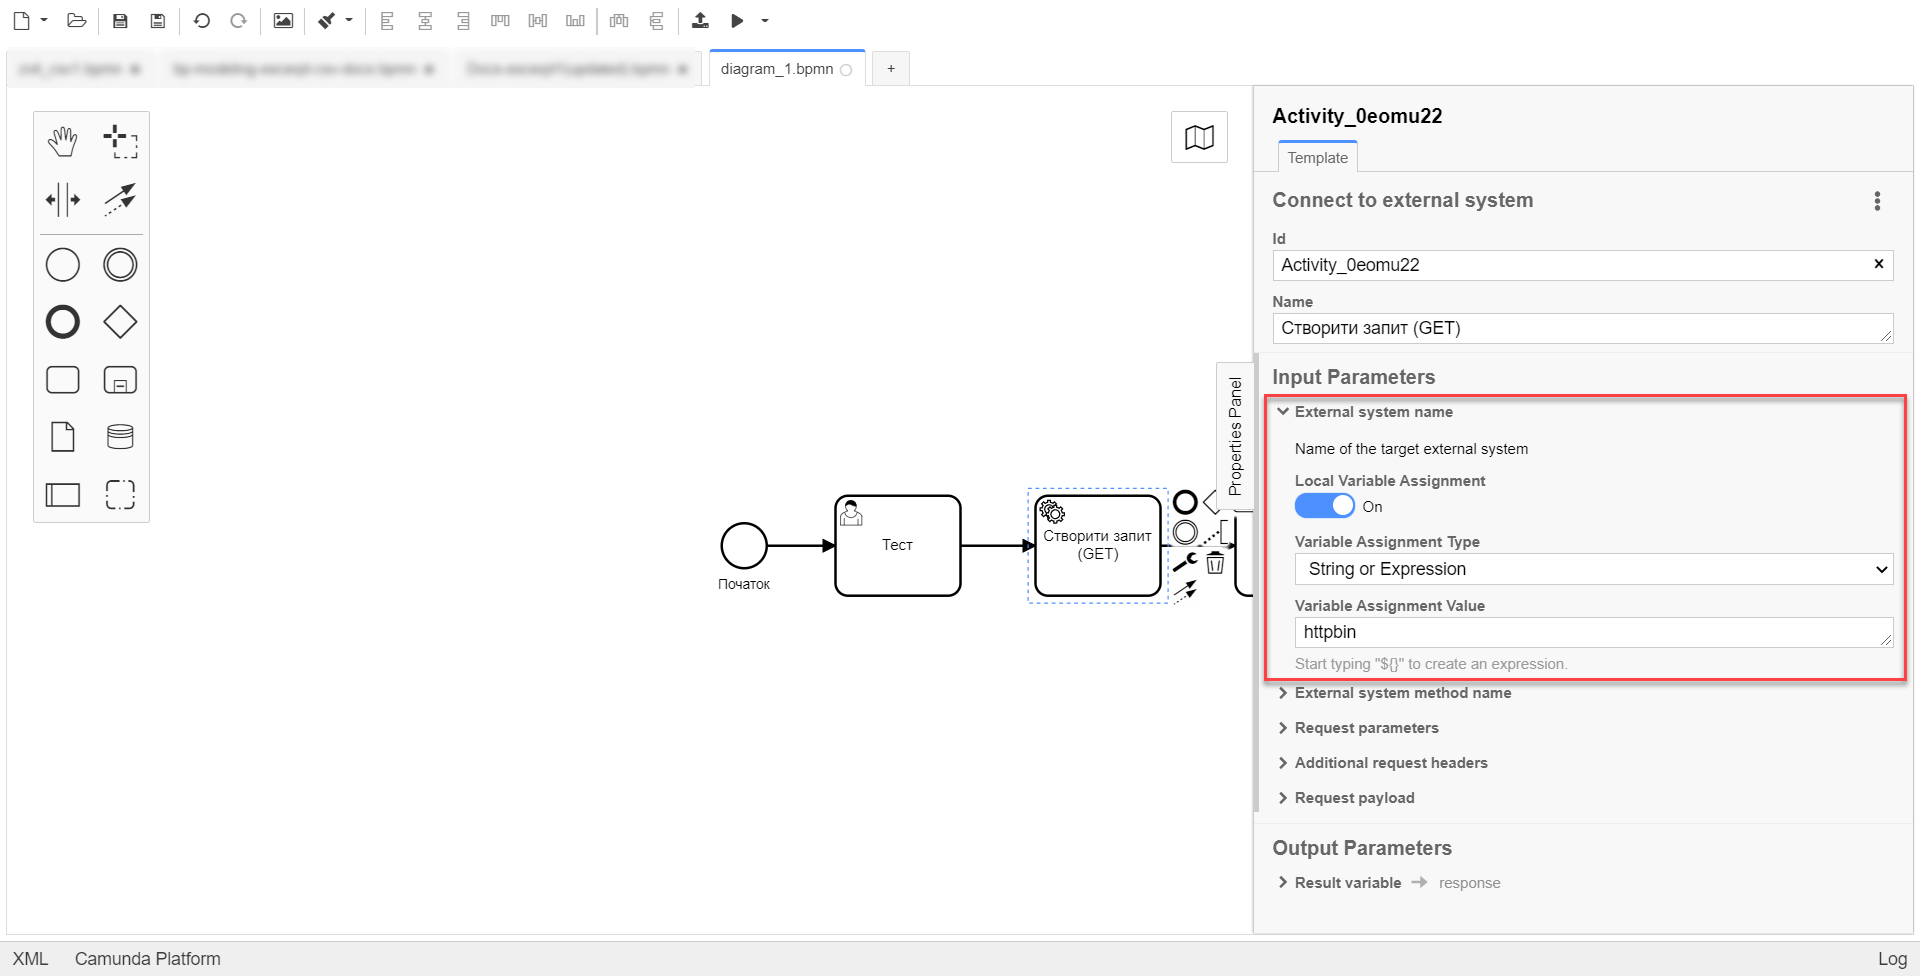
Task: Expand Additional request headers section
Action: (x=1382, y=763)
